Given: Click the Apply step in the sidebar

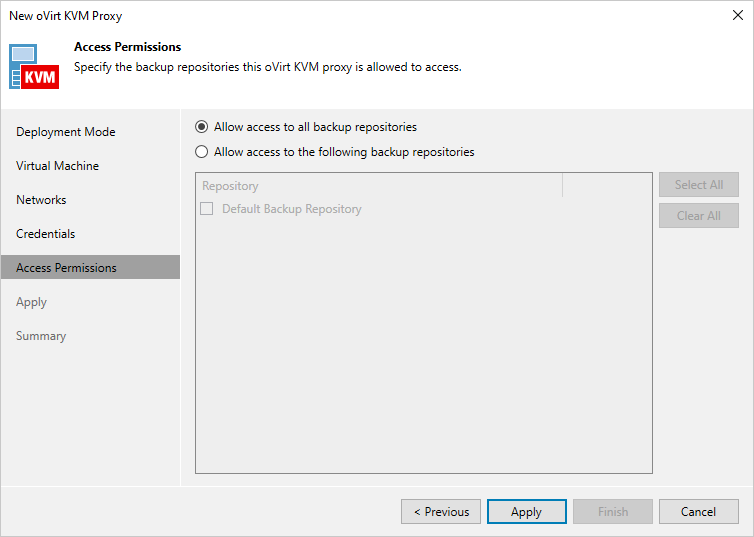Looking at the screenshot, I should 32,302.
